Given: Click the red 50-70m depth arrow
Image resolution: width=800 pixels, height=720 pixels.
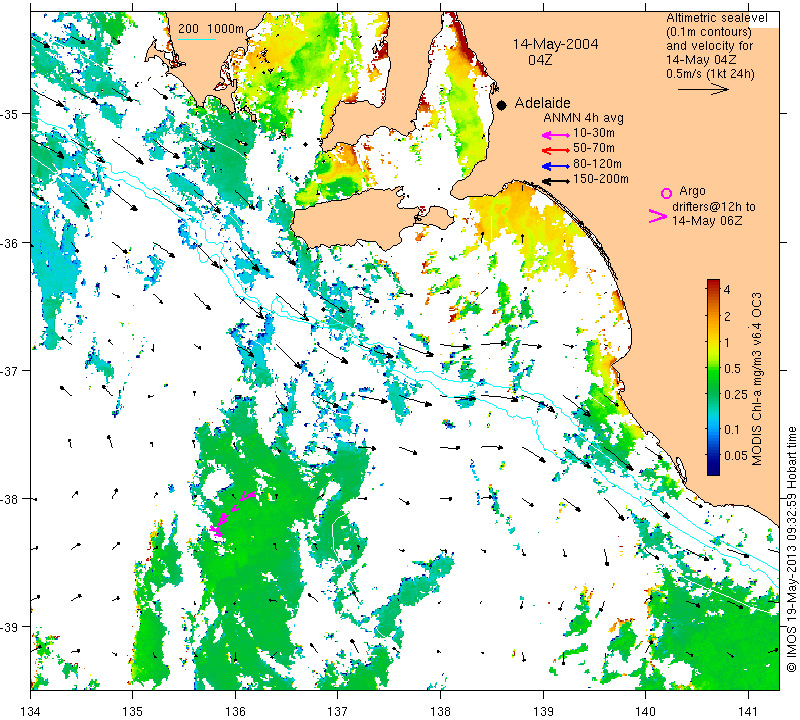Looking at the screenshot, I should (555, 150).
